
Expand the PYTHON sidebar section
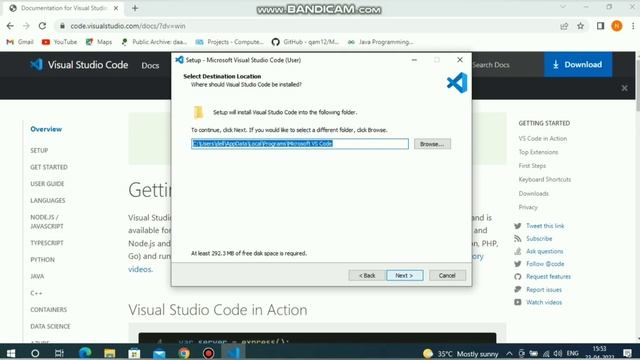[x=42, y=260]
